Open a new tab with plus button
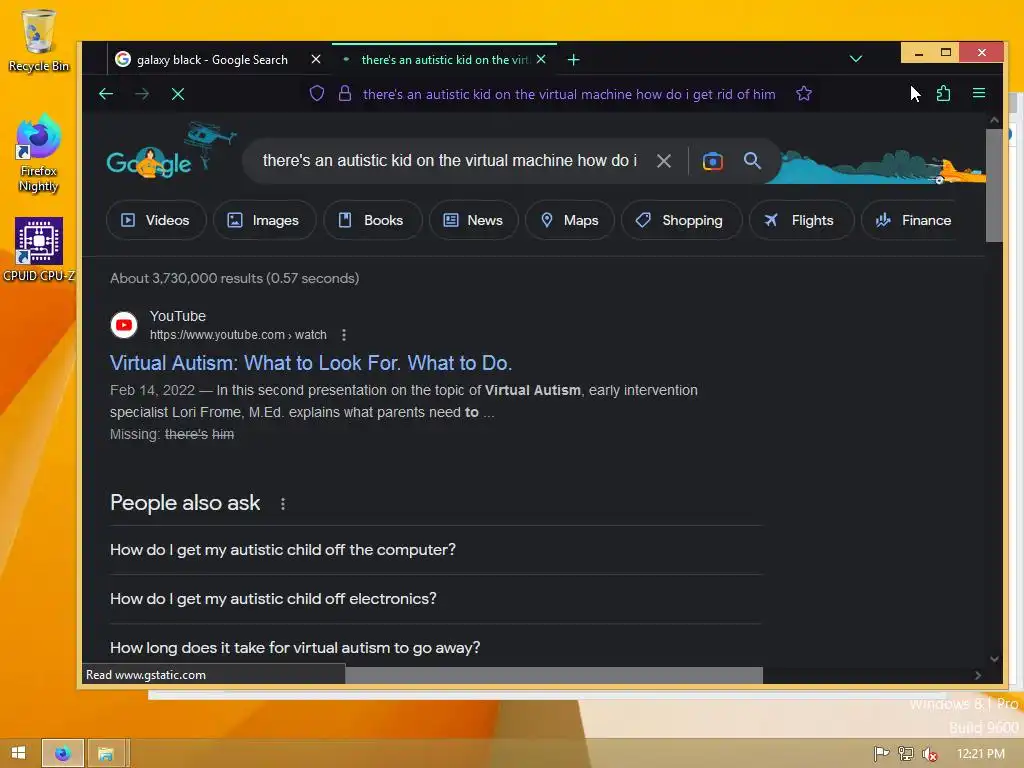Image resolution: width=1024 pixels, height=768 pixels. (x=573, y=60)
